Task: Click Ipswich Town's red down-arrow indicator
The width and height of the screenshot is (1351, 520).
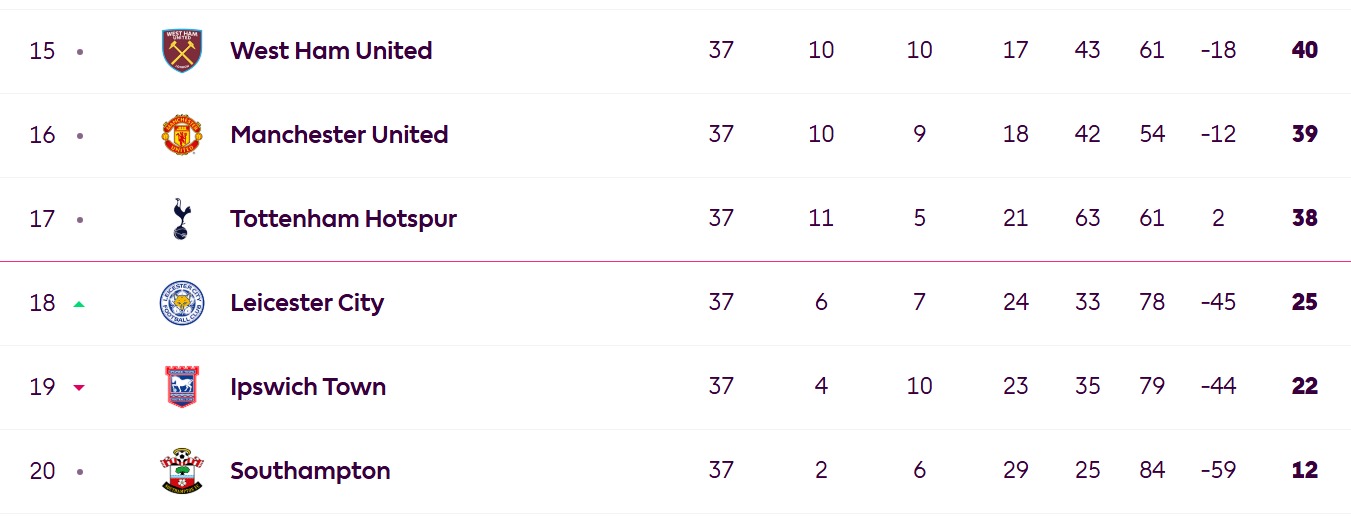Action: pyautogui.click(x=79, y=388)
